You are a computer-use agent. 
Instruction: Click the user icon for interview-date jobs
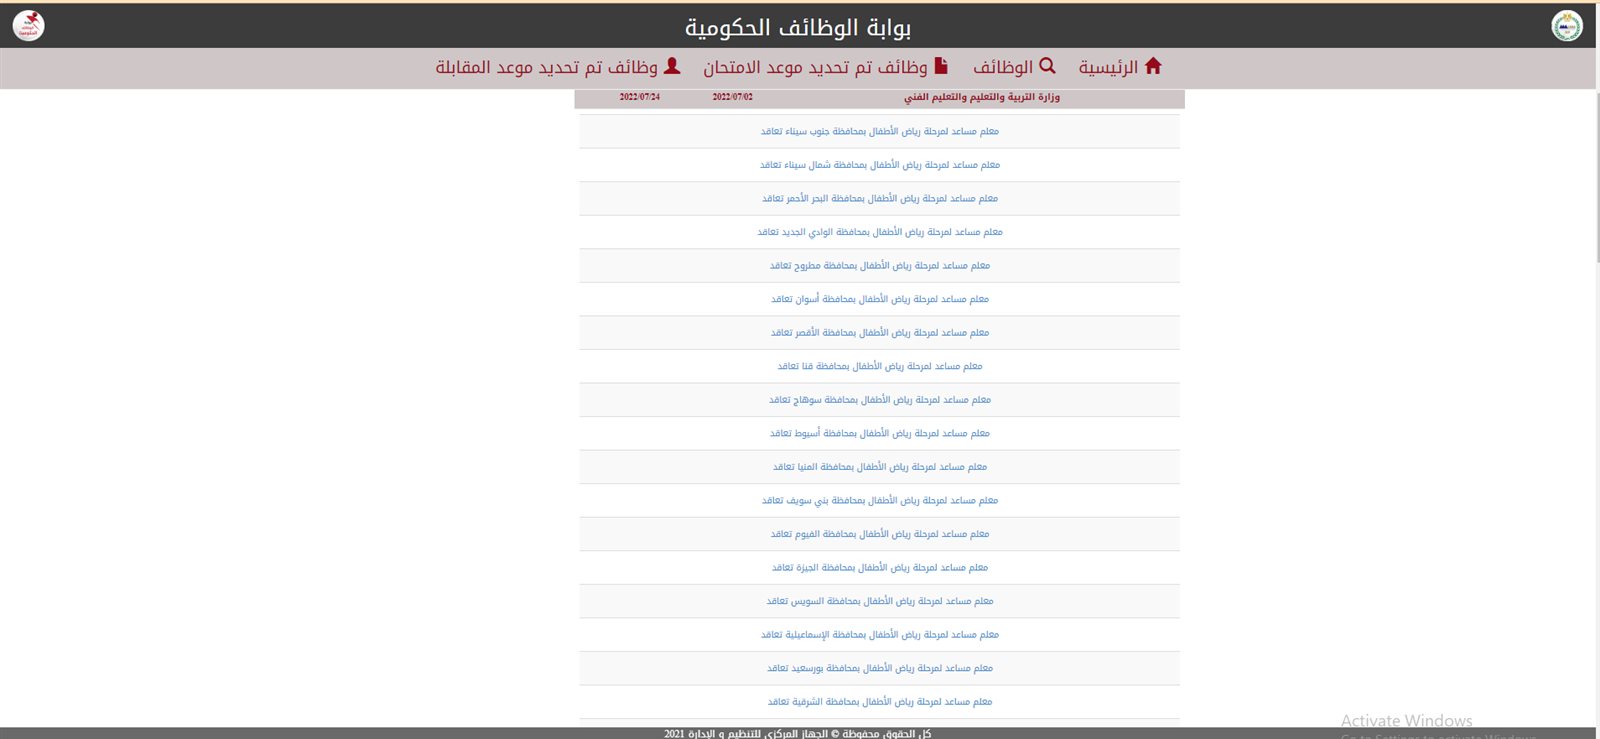(672, 66)
